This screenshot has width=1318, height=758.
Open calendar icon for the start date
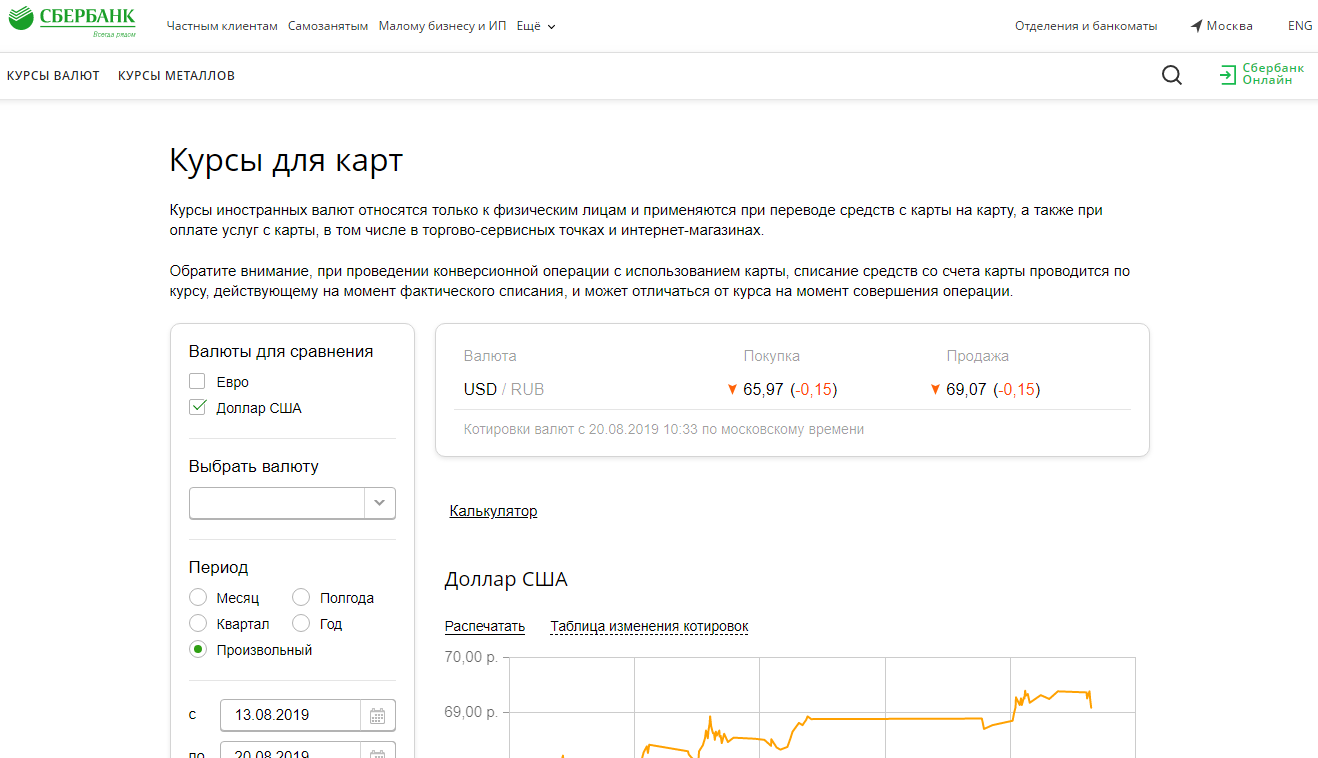click(x=377, y=715)
